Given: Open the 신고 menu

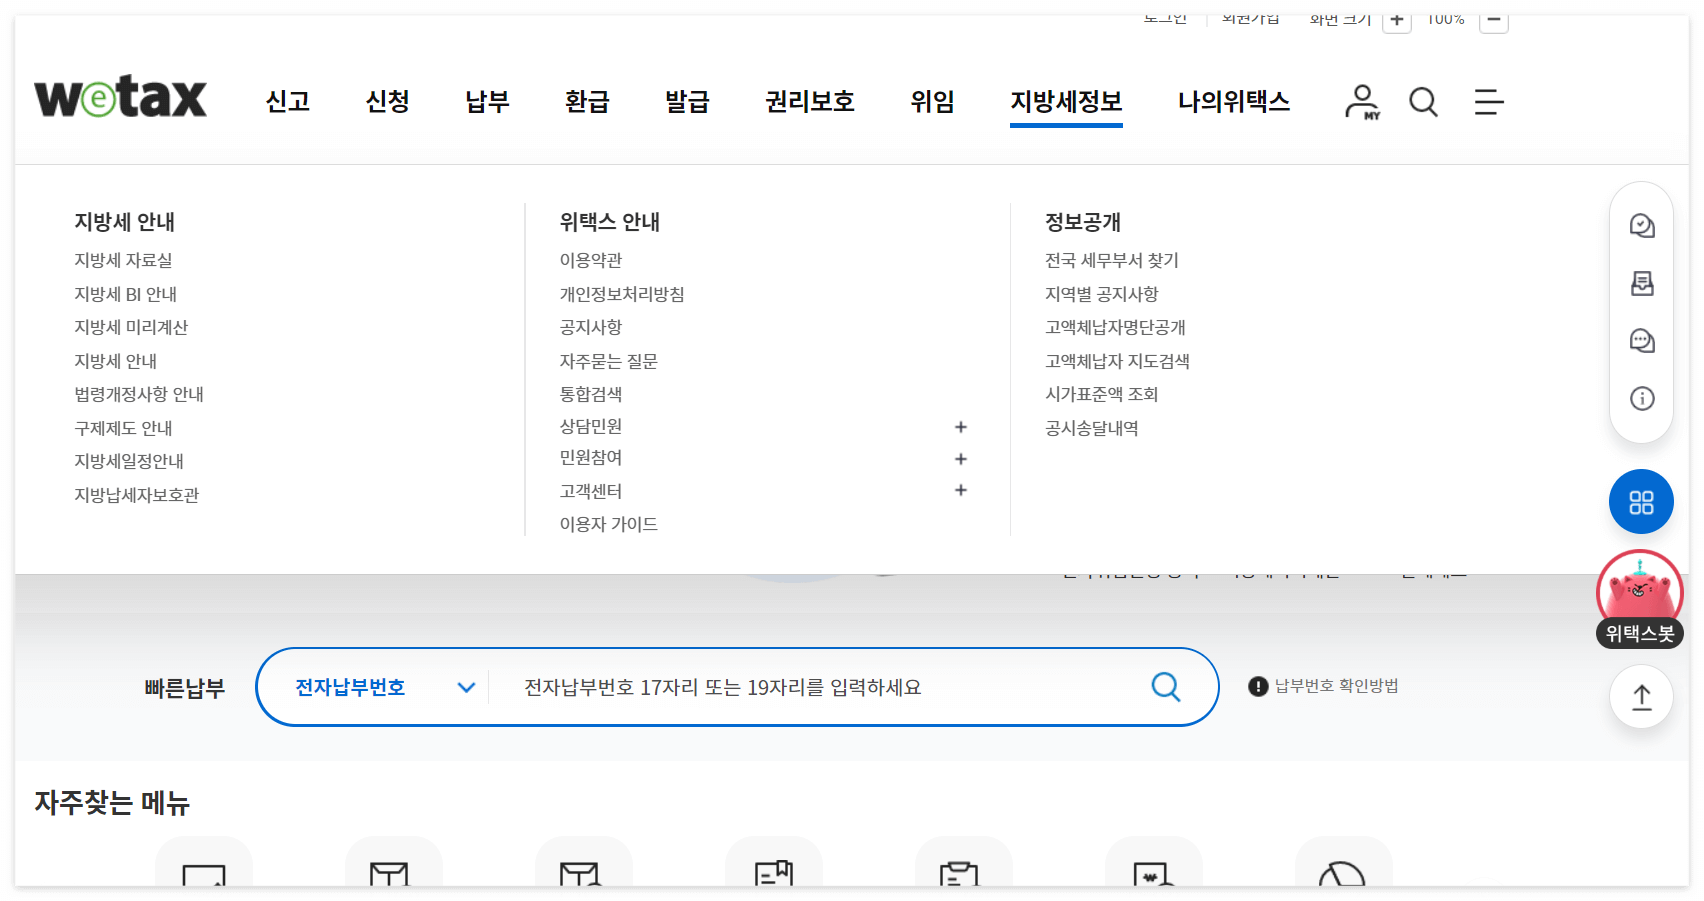Looking at the screenshot, I should [287, 102].
